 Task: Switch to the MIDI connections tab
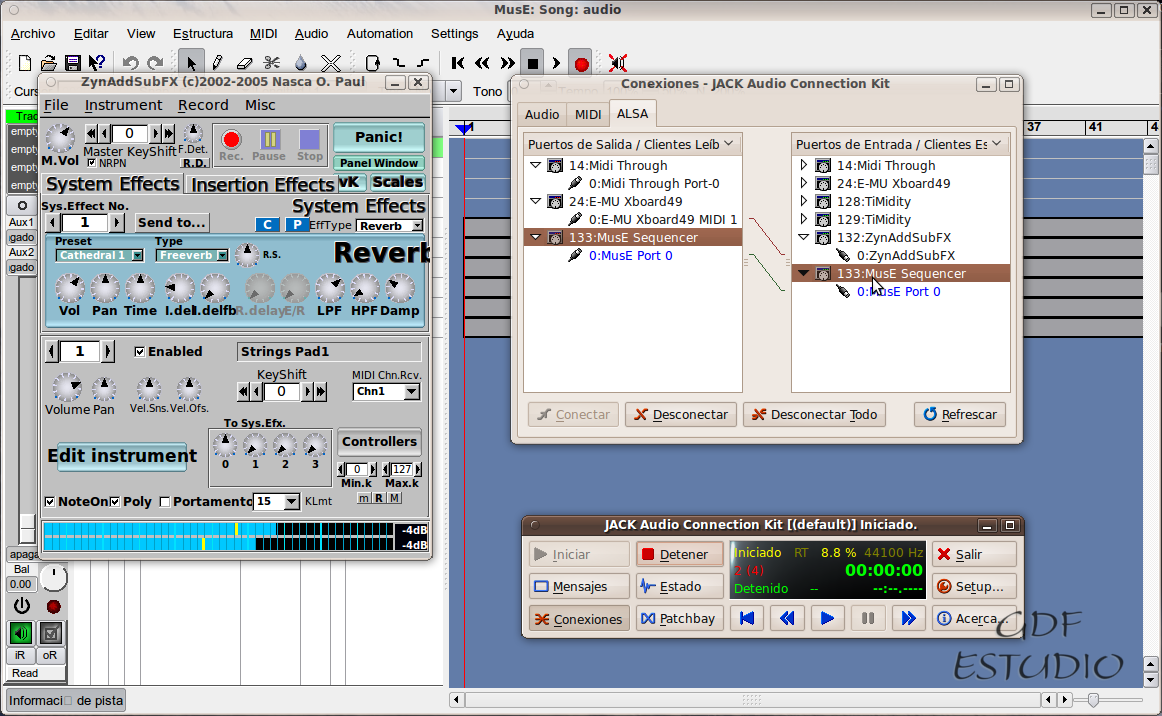(588, 115)
